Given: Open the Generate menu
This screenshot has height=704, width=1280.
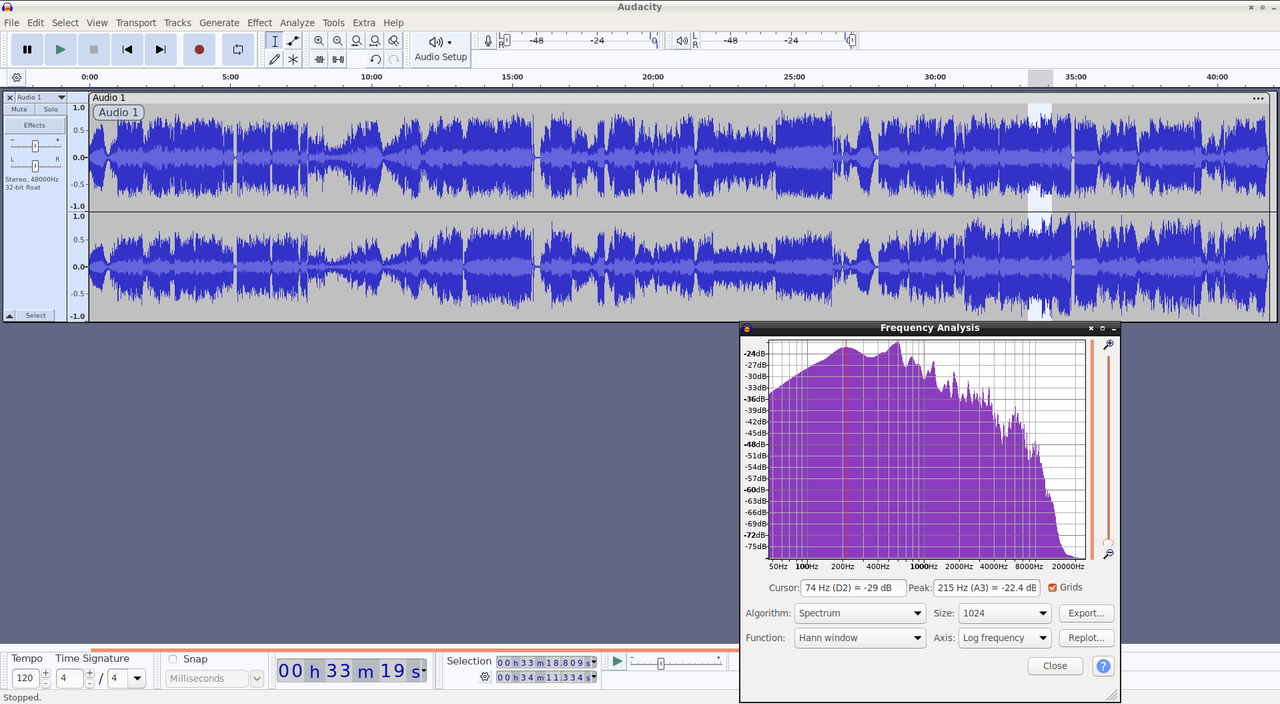Looking at the screenshot, I should (219, 22).
